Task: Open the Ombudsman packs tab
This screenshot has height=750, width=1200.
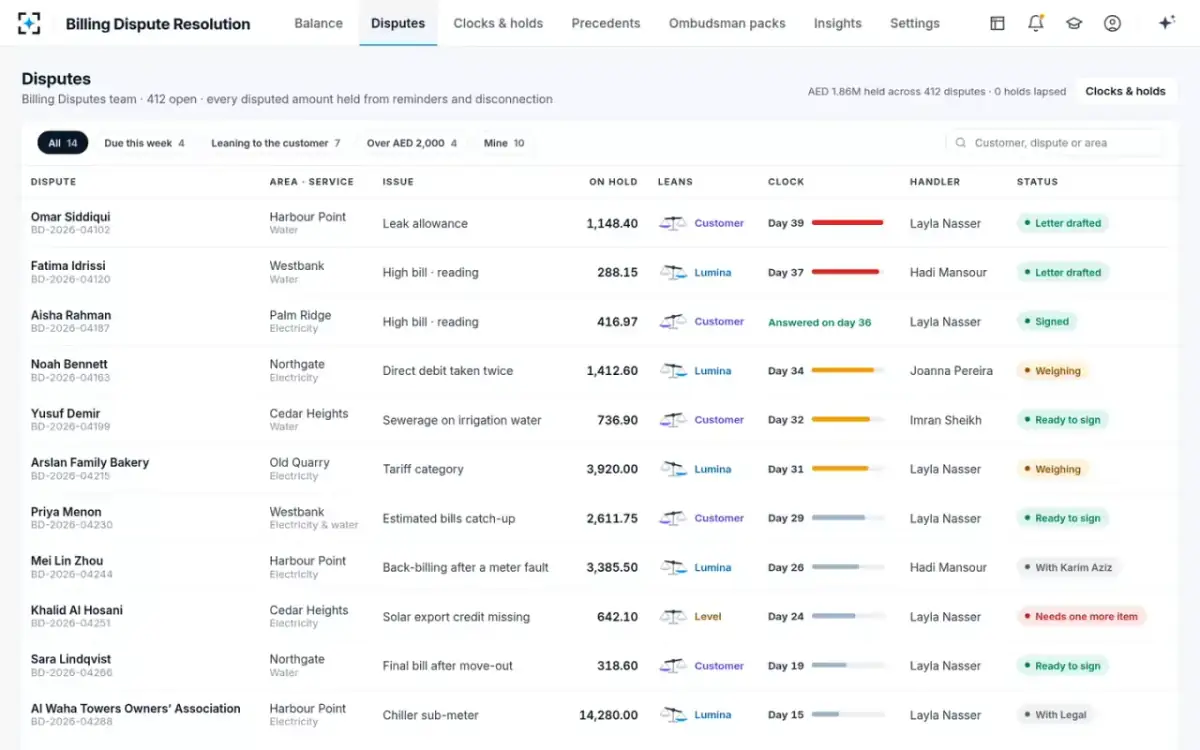Action: tap(727, 23)
